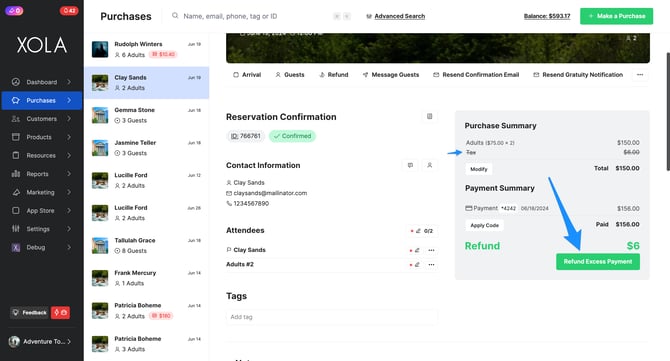The height and width of the screenshot is (361, 670).
Task: Click the Settings sliders icon
Action: point(16,229)
